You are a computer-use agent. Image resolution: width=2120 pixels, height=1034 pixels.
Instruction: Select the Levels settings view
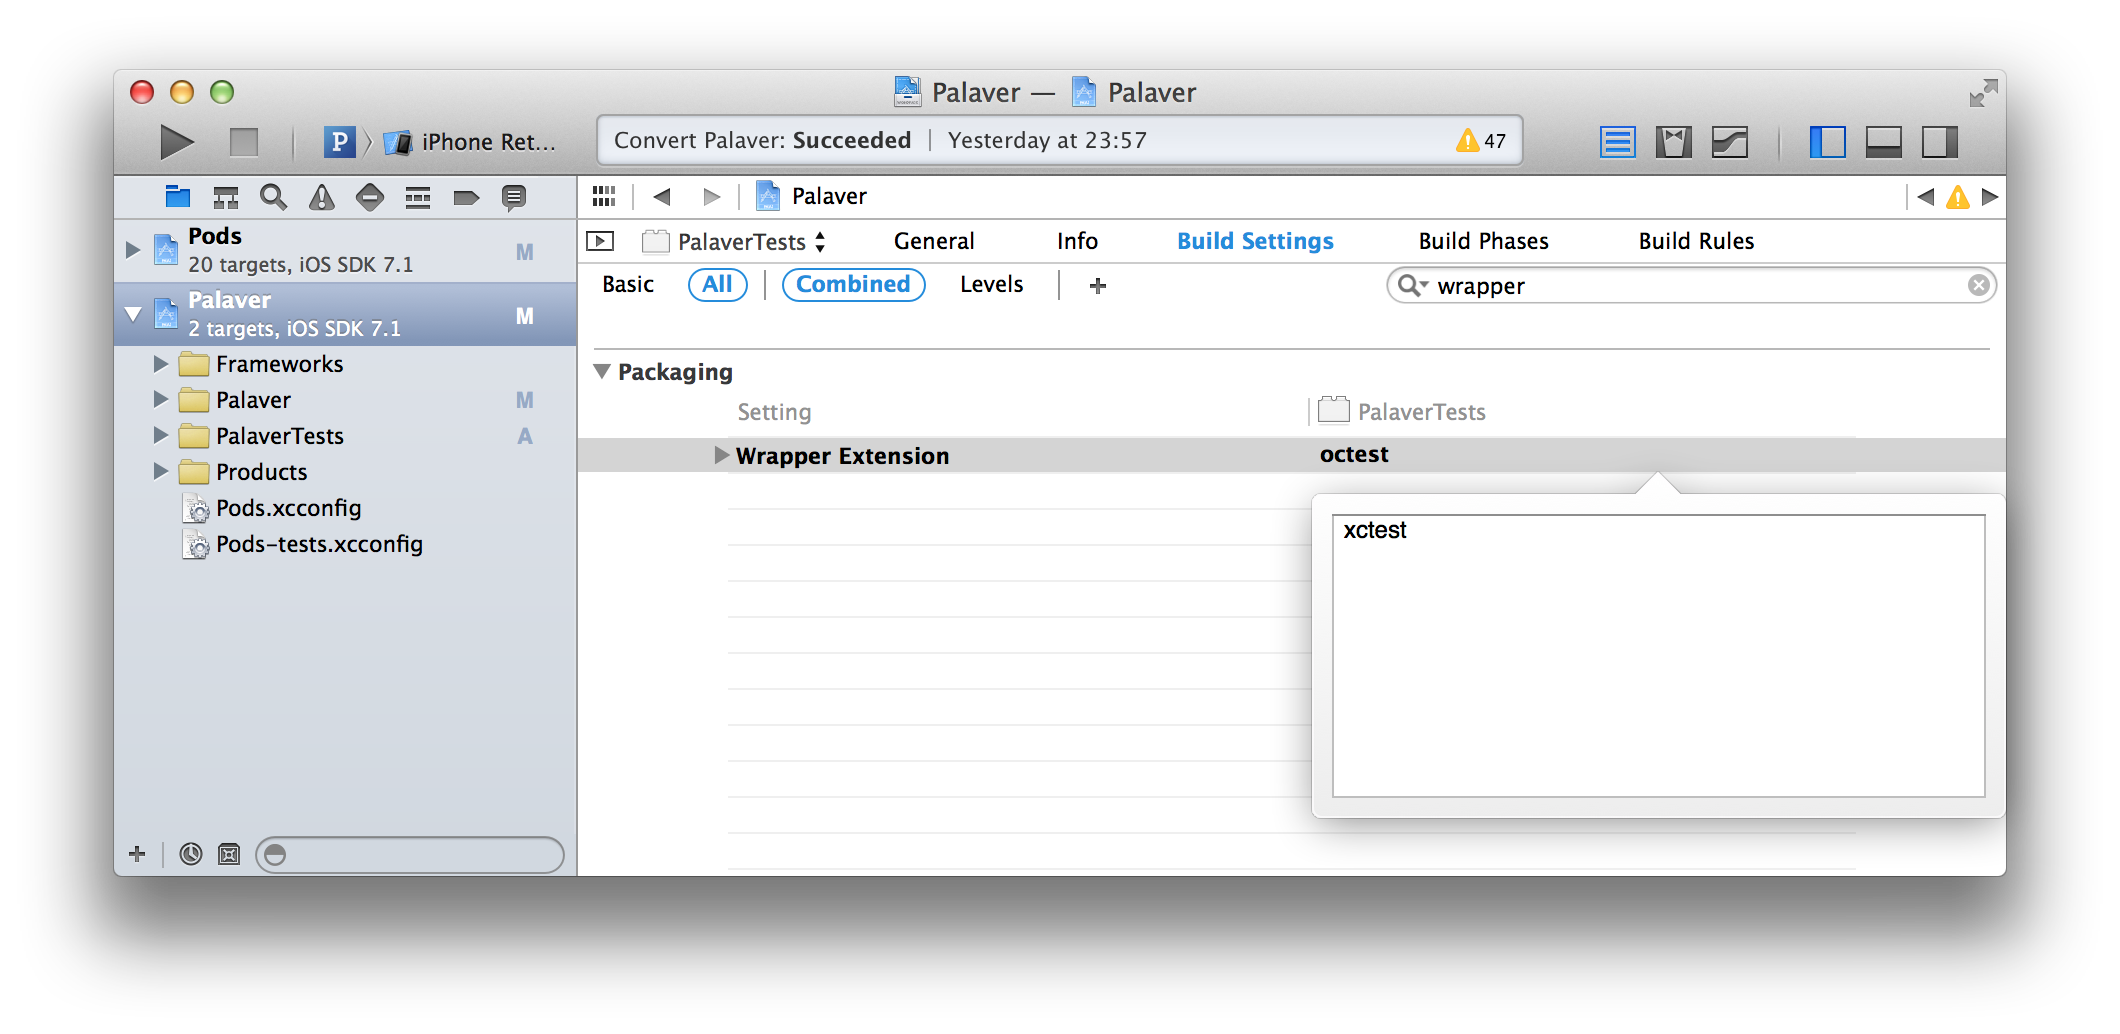[x=991, y=285]
